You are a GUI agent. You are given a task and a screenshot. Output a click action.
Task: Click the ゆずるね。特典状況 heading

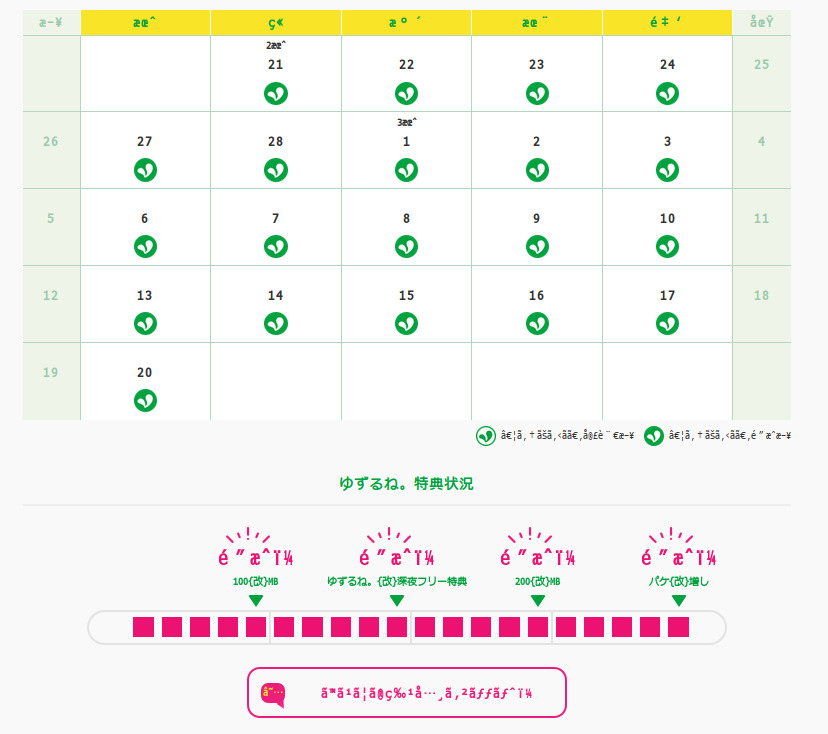pos(406,483)
